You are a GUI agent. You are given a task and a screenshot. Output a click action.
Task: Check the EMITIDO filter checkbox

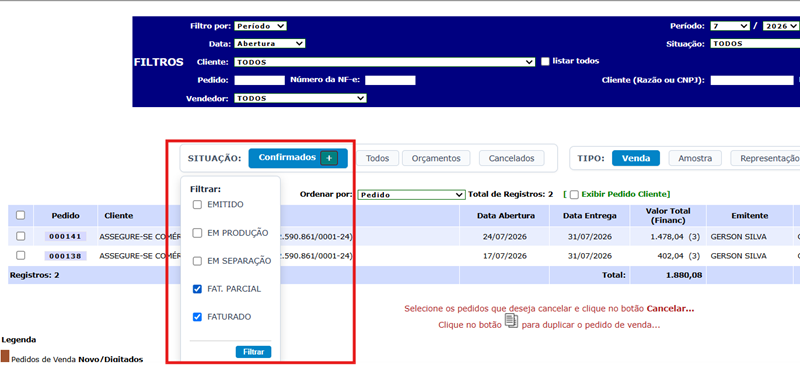[197, 205]
